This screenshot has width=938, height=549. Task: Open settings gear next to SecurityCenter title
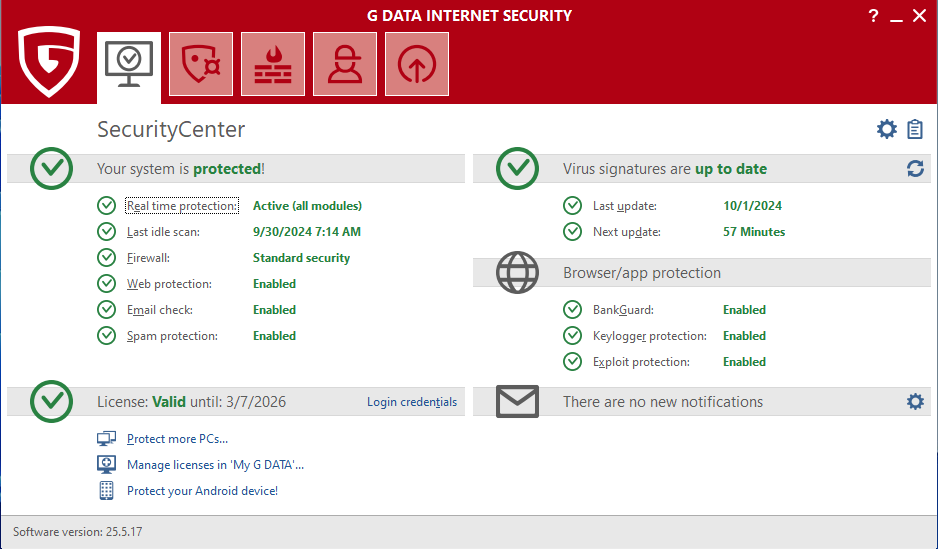(886, 129)
